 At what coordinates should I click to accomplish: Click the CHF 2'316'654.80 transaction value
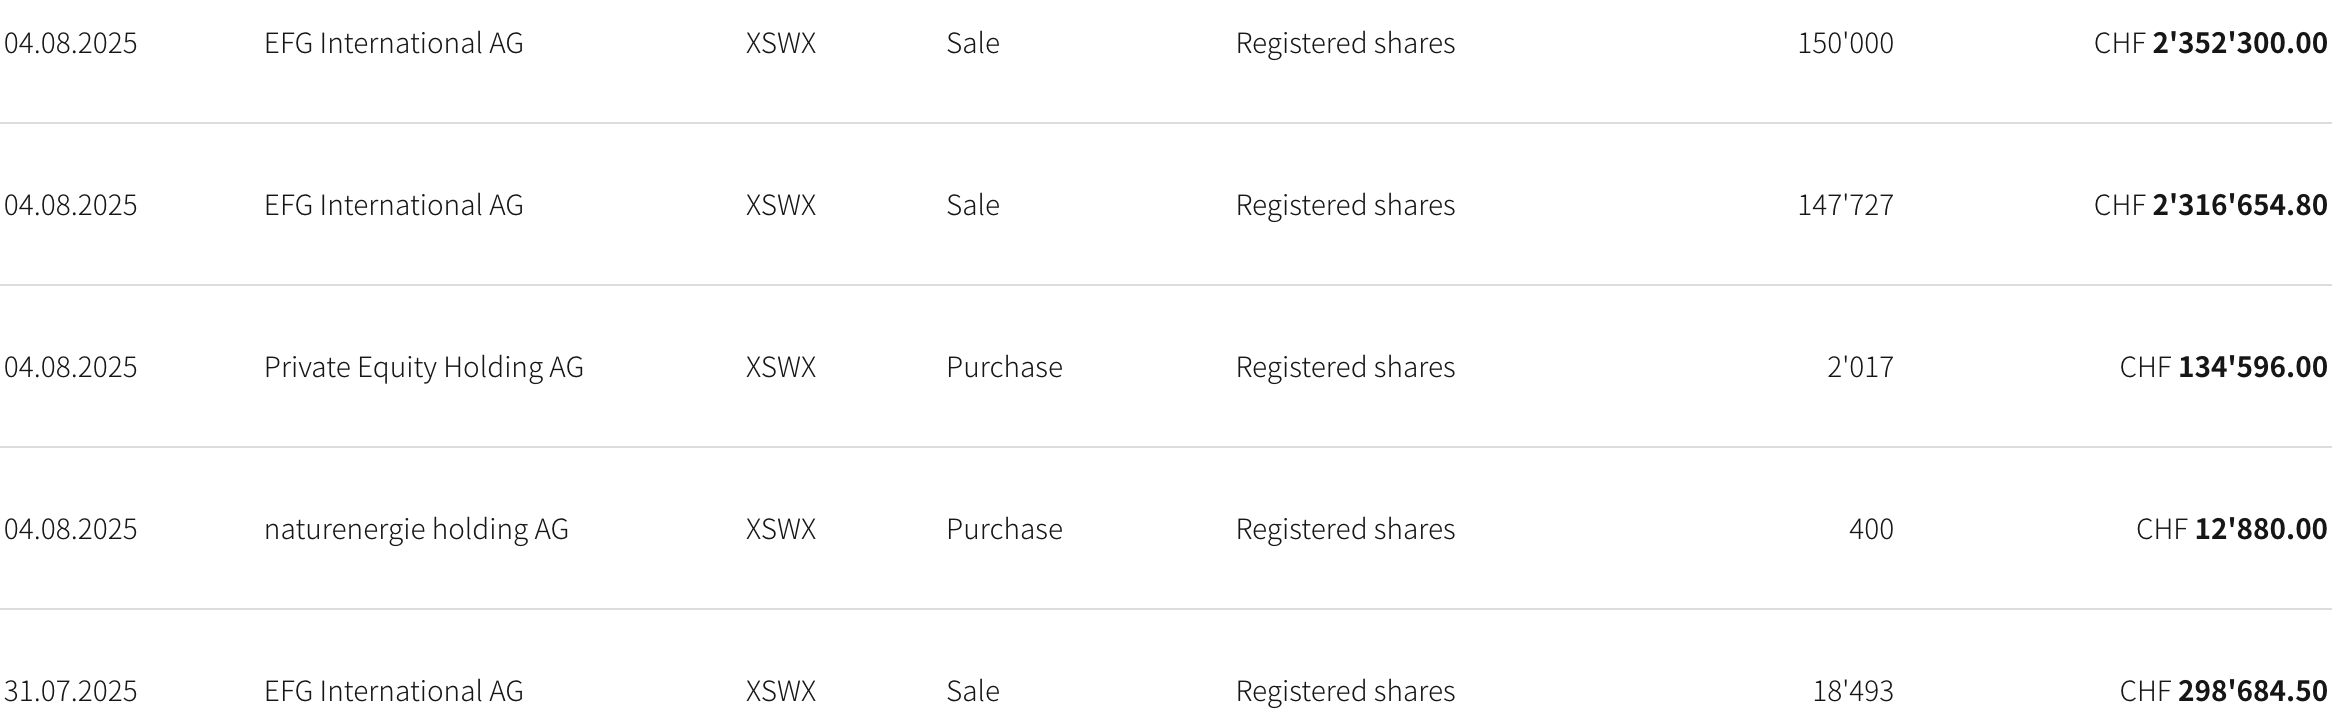point(2210,205)
